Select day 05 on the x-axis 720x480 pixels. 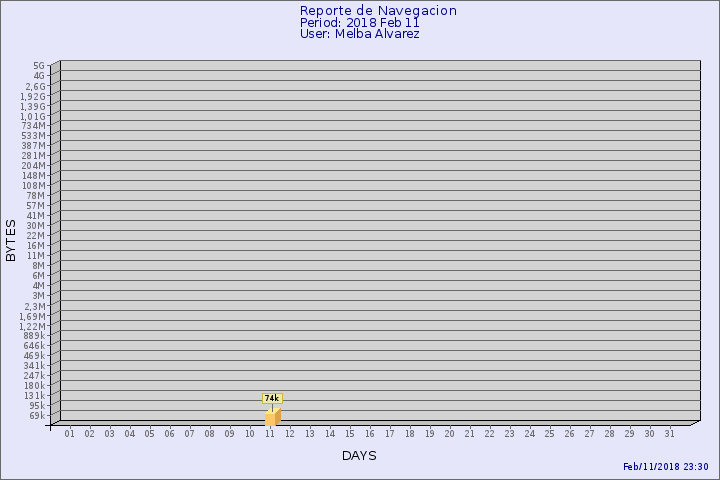tap(150, 433)
